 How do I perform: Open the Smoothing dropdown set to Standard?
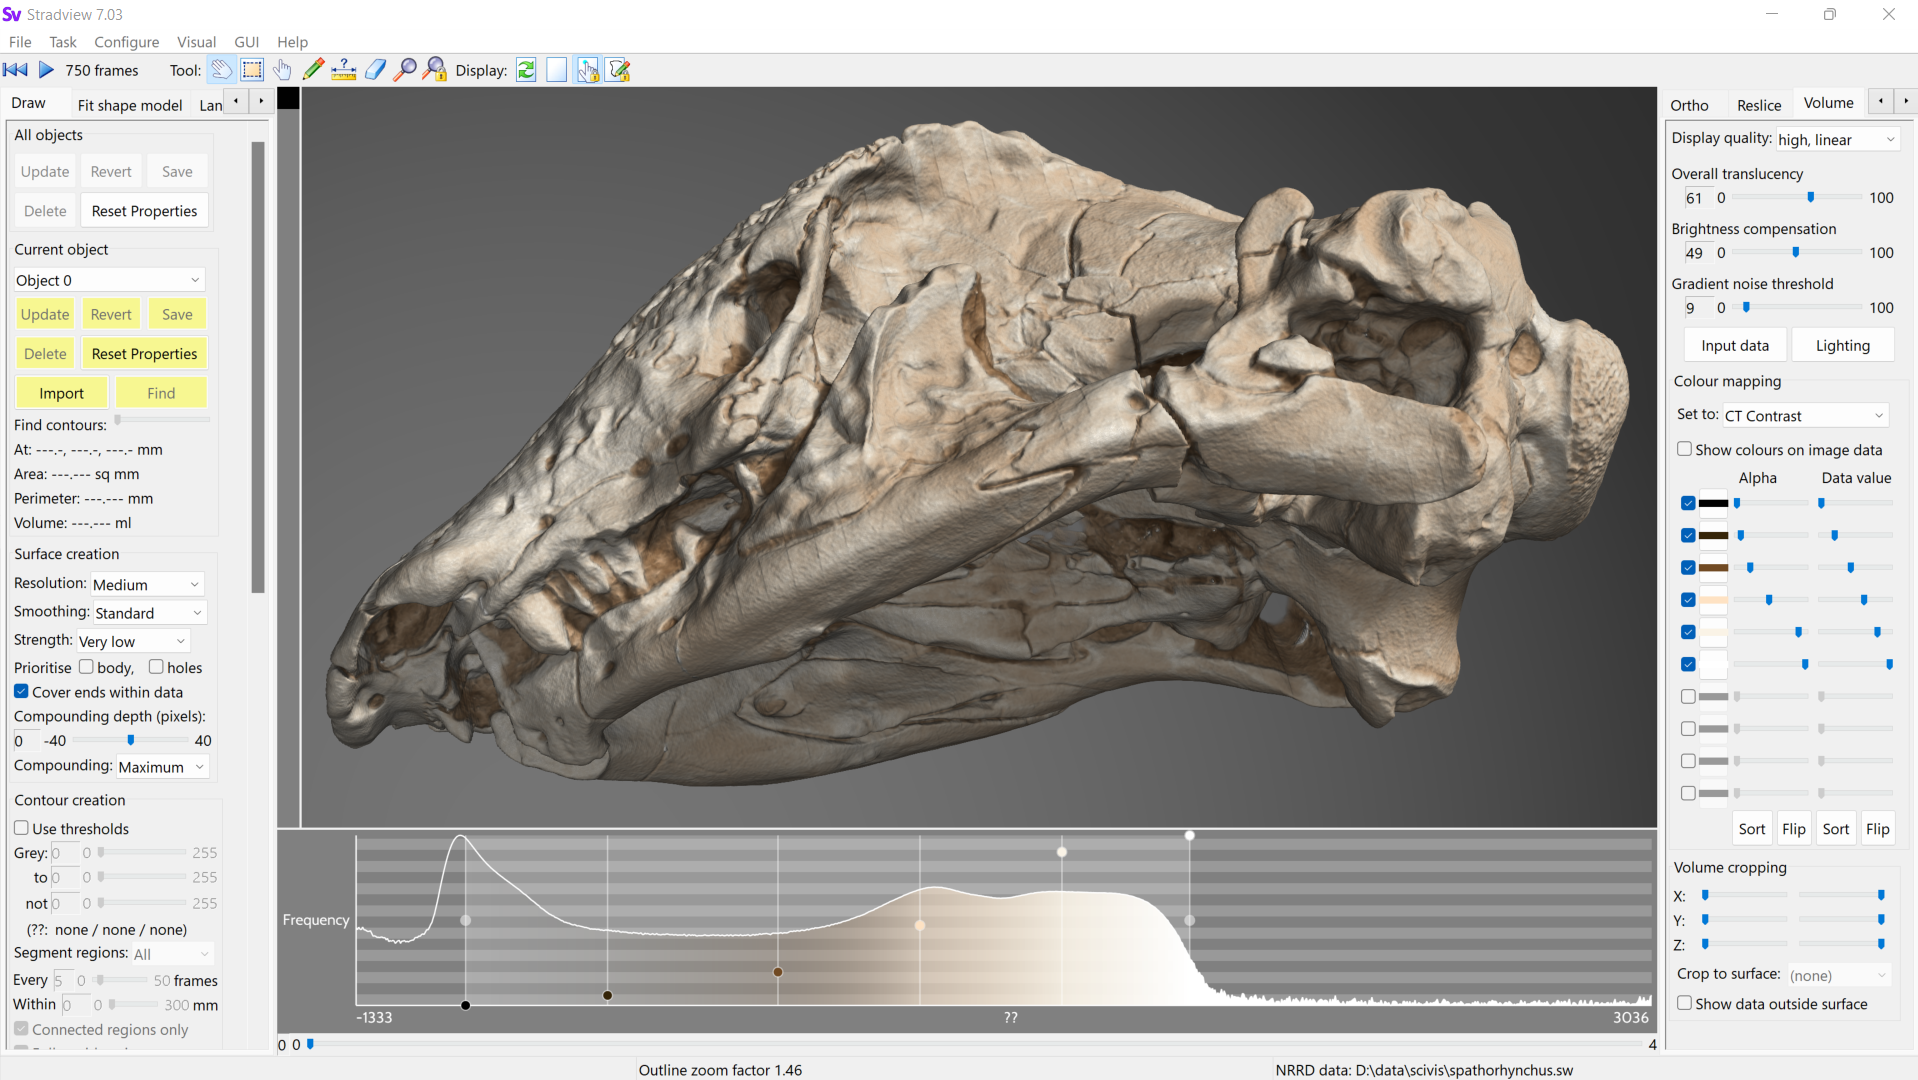coord(149,613)
